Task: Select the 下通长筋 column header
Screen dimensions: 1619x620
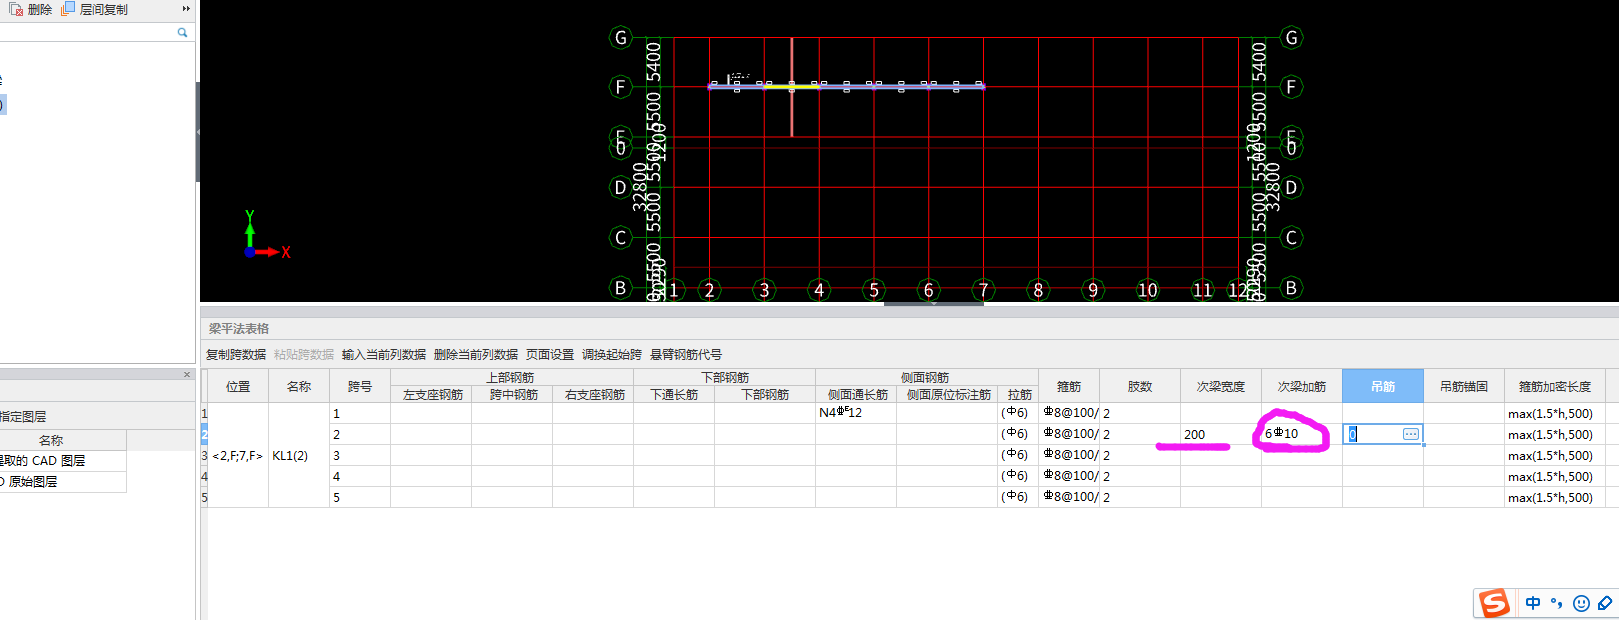Action: 674,395
